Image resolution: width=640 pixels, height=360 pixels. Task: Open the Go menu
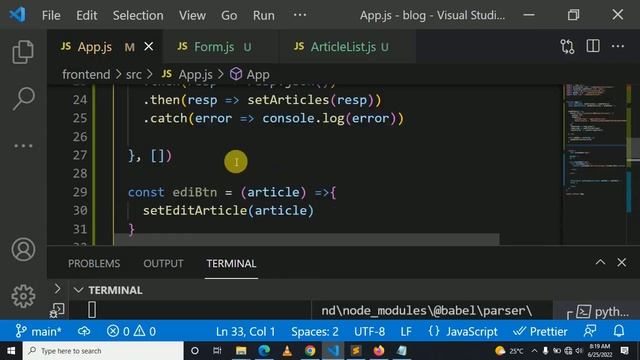(229, 16)
